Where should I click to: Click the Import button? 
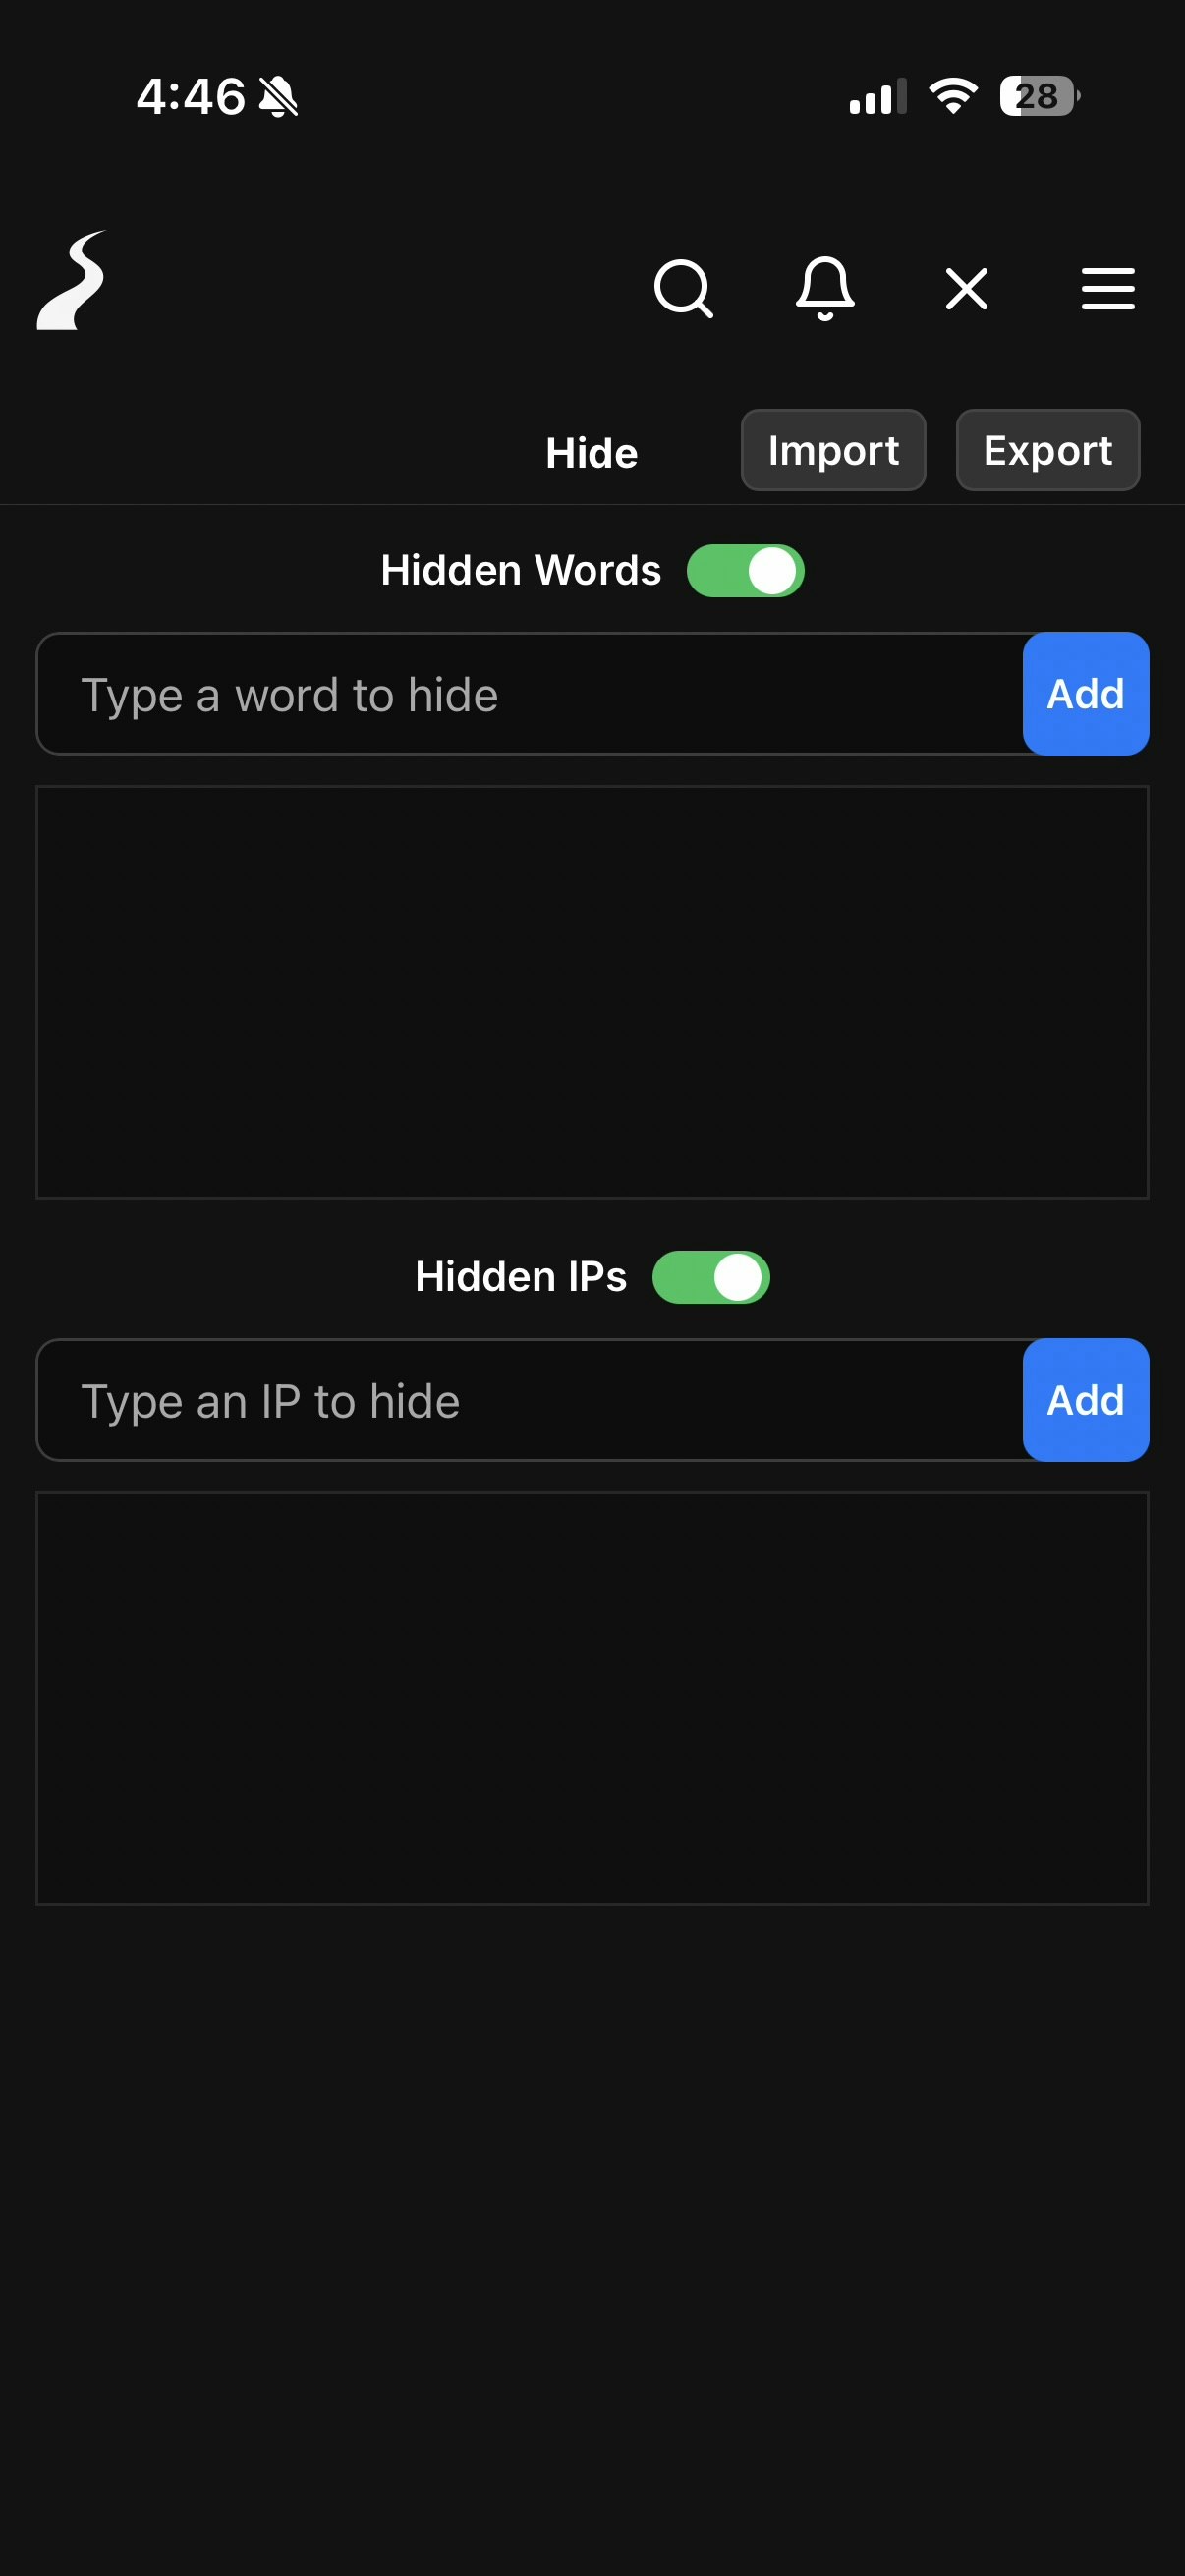[833, 450]
